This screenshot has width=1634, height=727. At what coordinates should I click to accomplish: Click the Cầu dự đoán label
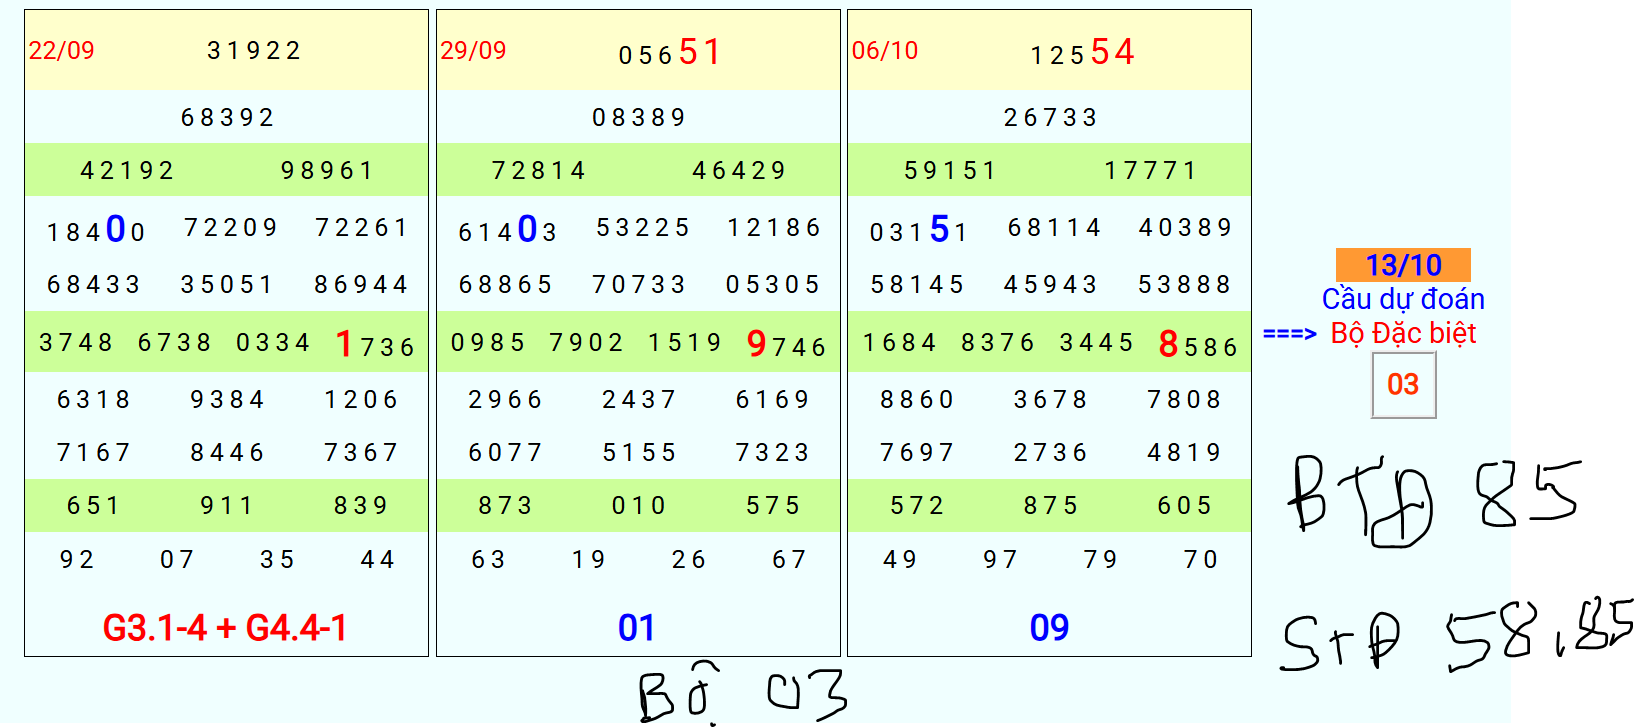1403,299
